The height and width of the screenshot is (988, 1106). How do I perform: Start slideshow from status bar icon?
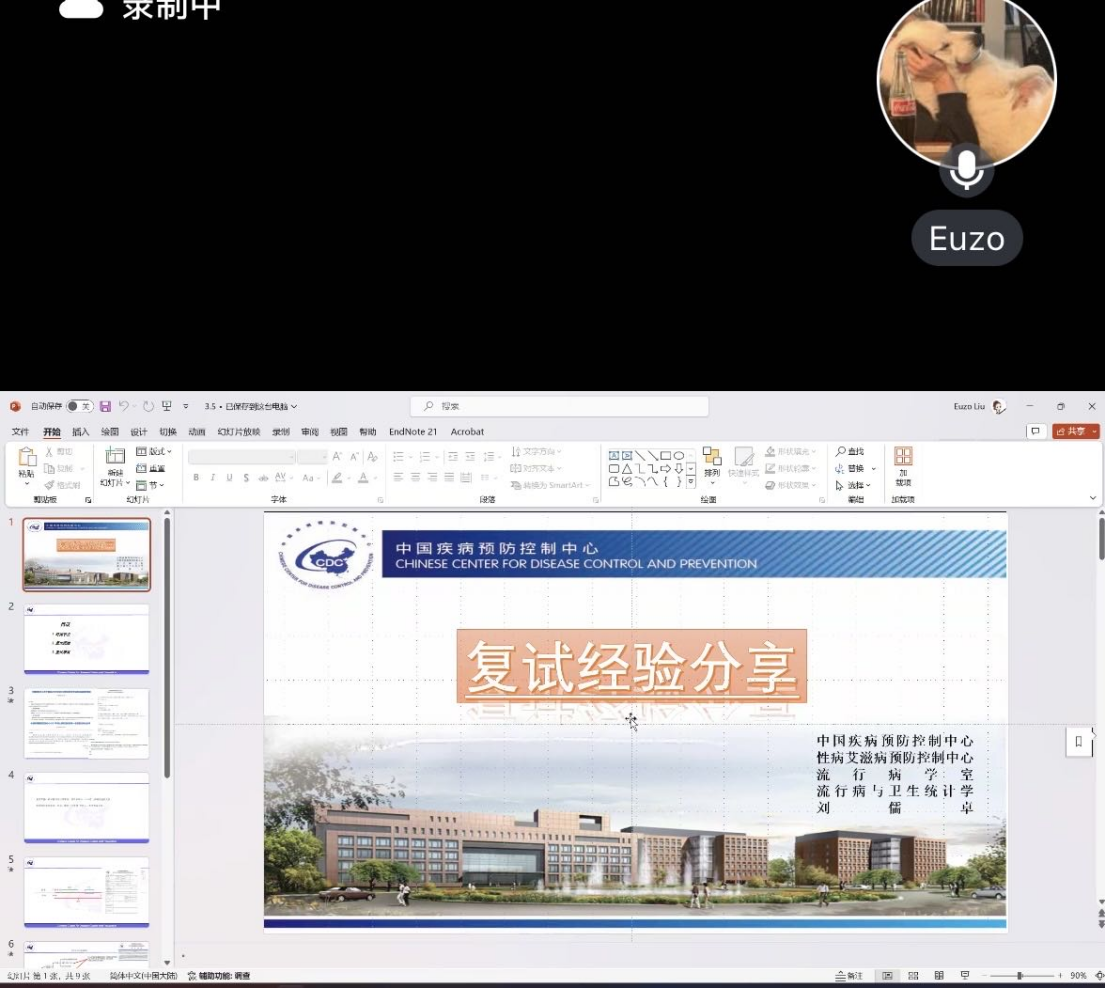pos(965,976)
